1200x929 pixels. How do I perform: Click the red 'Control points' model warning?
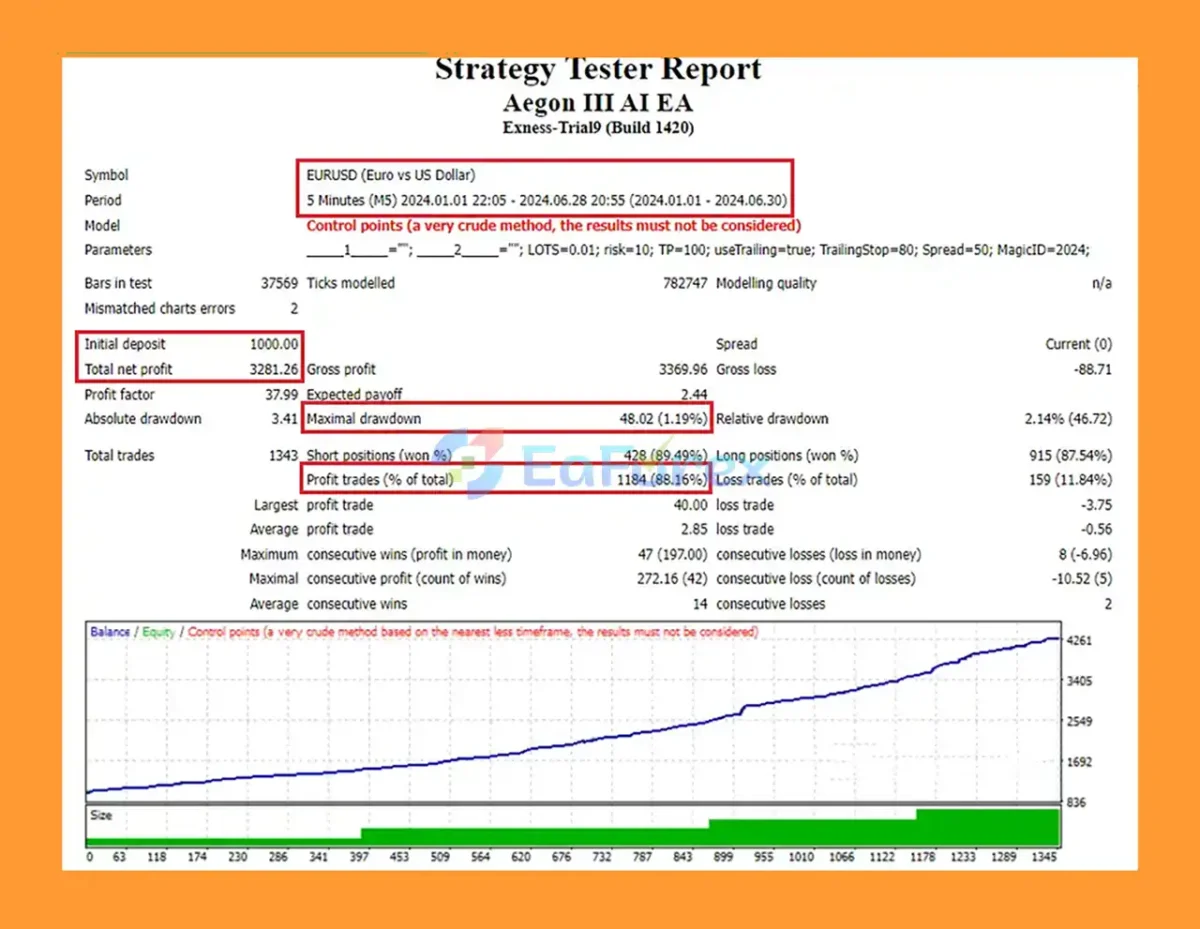click(553, 226)
